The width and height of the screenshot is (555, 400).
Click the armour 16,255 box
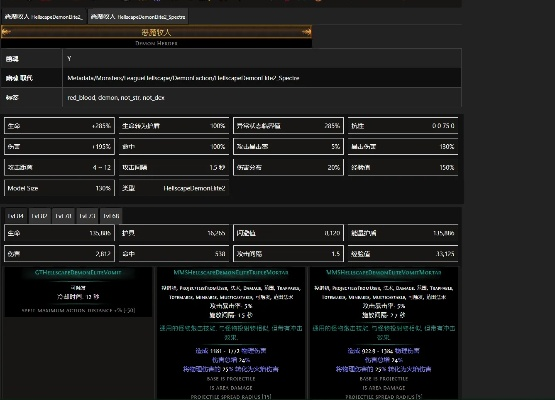click(x=174, y=233)
